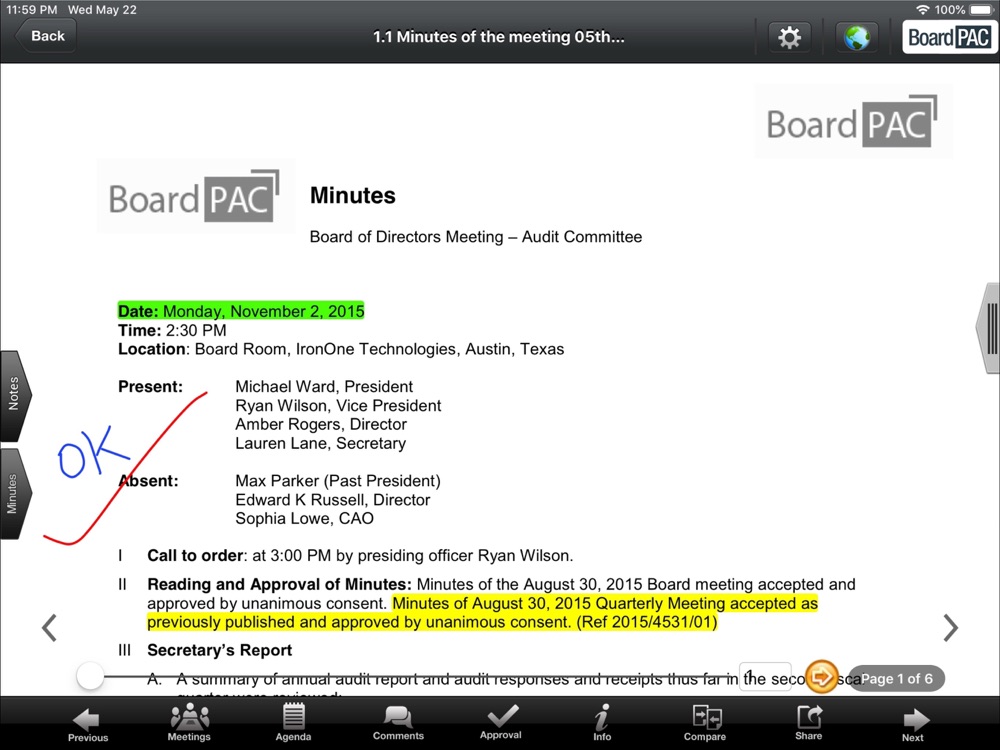The height and width of the screenshot is (750, 1000).
Task: Tap battery indicator in status bar
Action: (982, 10)
